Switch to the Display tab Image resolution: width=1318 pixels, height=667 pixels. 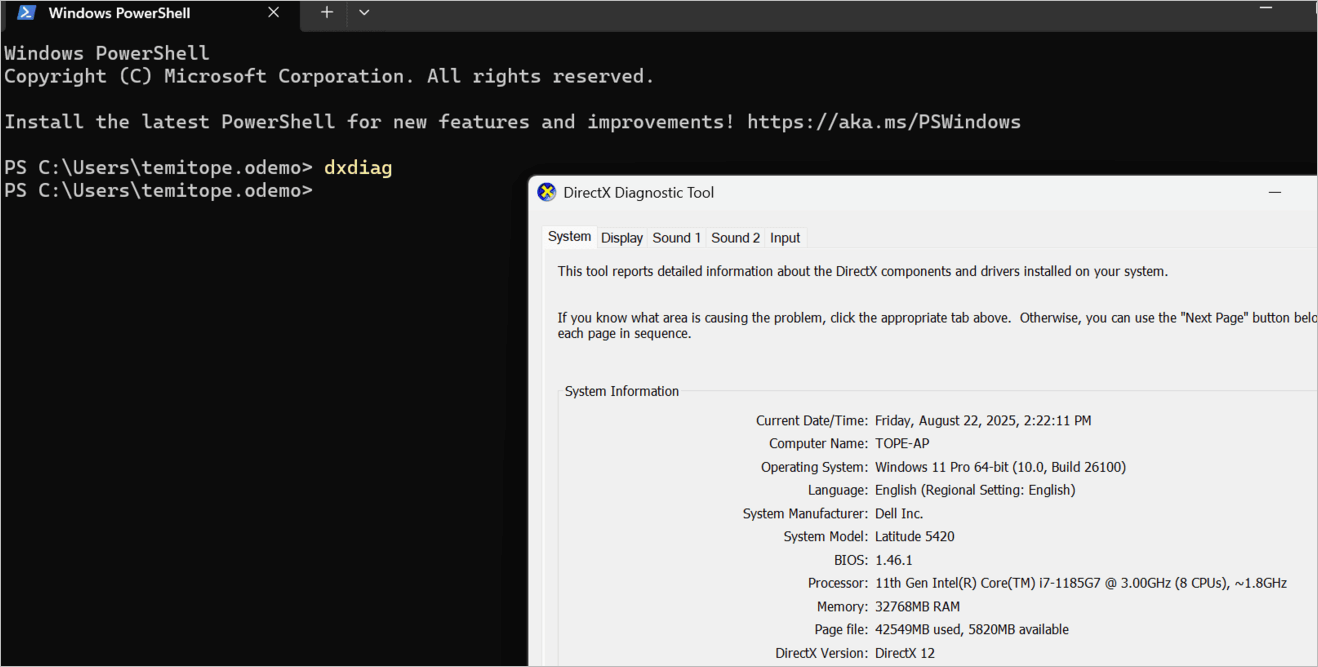click(x=622, y=238)
